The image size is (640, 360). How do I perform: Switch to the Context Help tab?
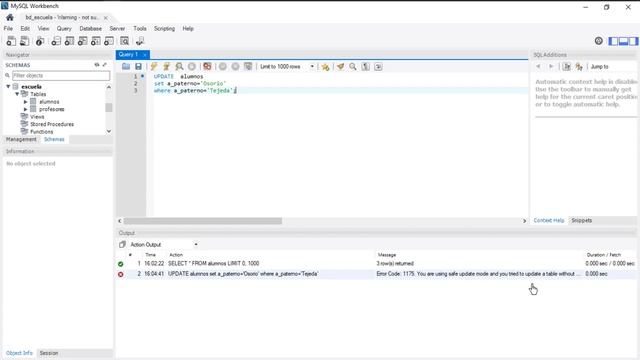[x=549, y=220]
